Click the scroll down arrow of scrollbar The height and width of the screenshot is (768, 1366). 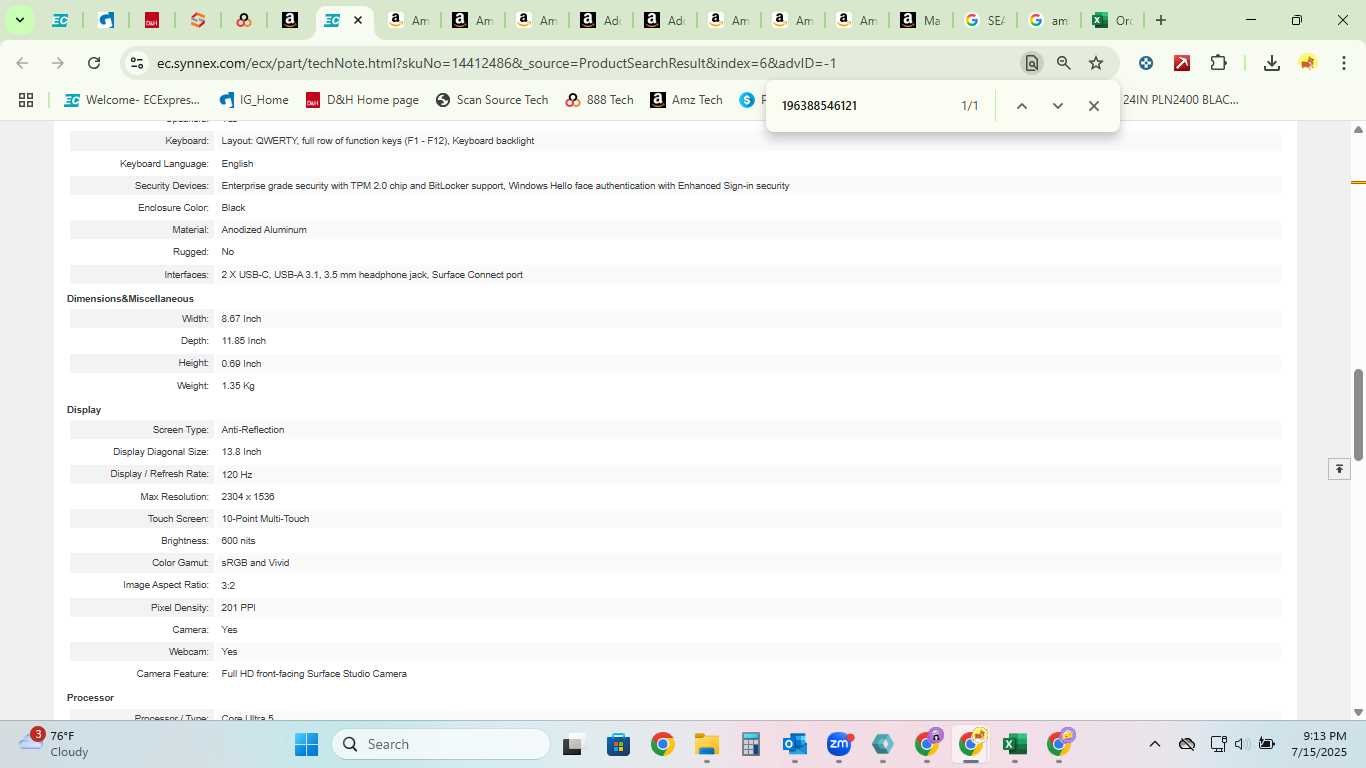click(x=1358, y=712)
